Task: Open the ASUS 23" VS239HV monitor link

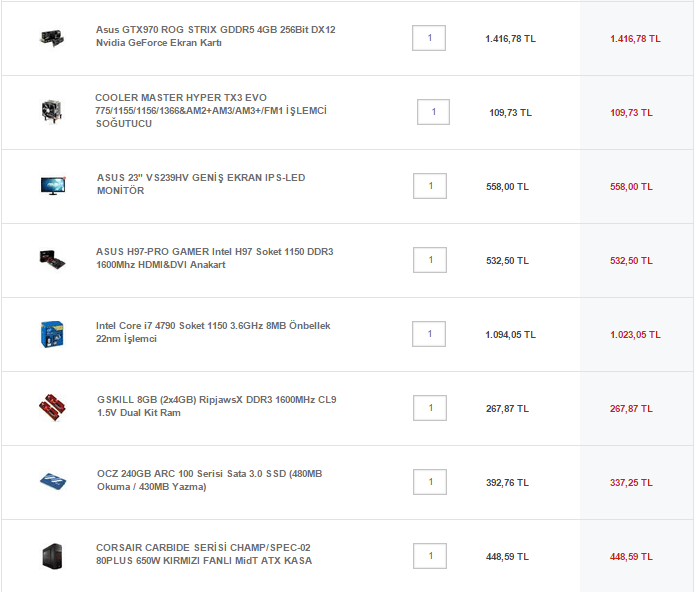Action: (x=201, y=184)
